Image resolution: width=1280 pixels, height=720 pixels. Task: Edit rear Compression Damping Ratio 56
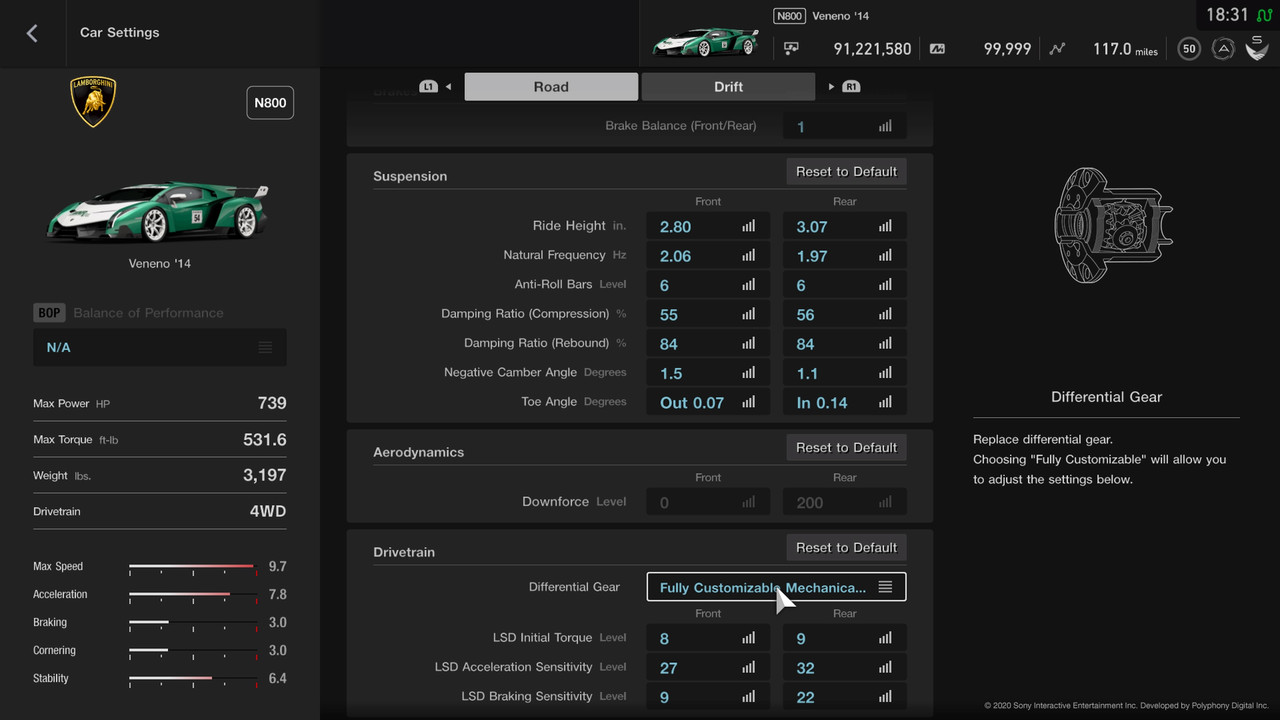(x=845, y=314)
